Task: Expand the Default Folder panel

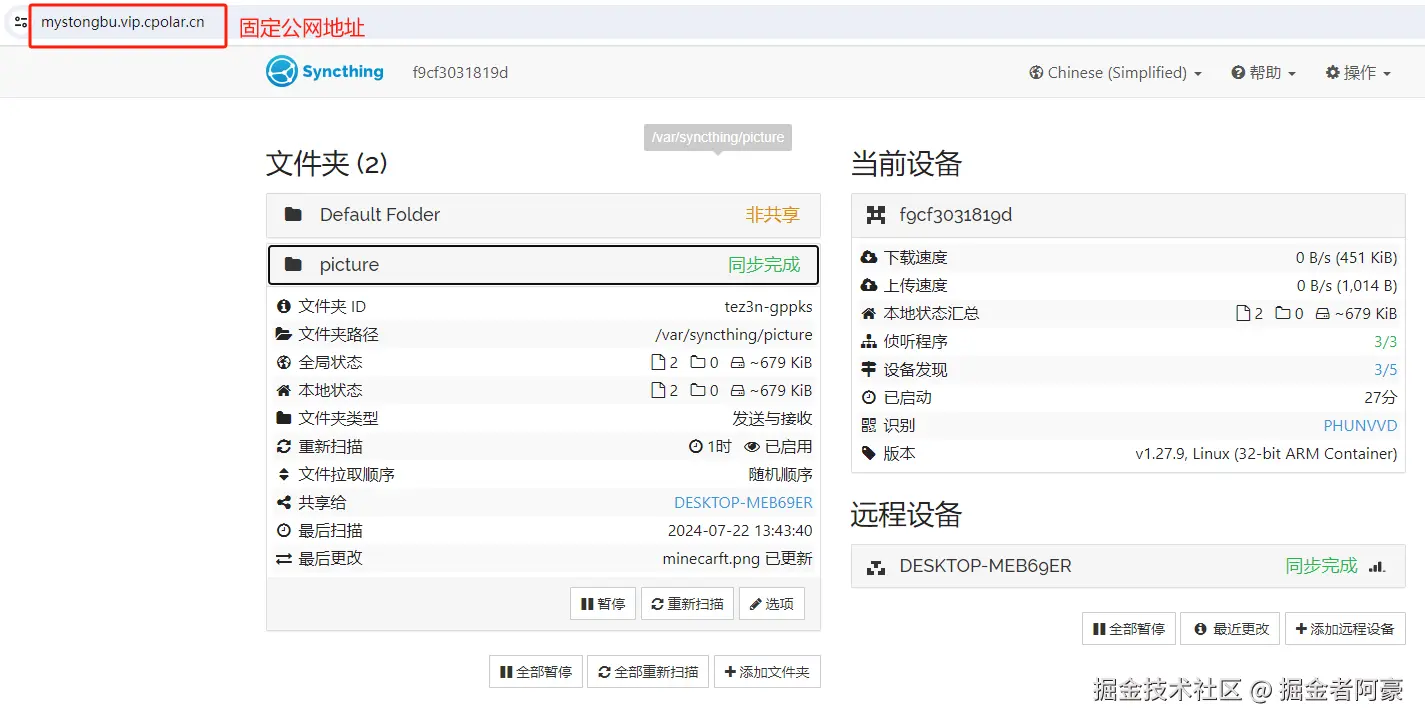Action: click(543, 215)
